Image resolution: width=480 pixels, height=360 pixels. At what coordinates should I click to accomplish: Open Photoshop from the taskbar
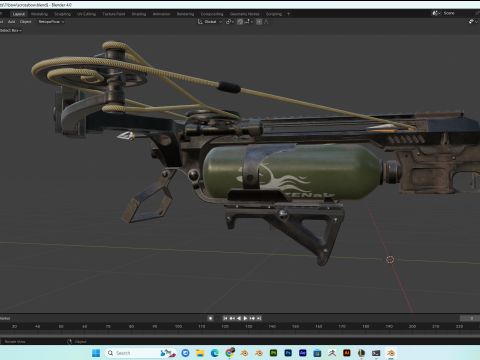point(288,353)
